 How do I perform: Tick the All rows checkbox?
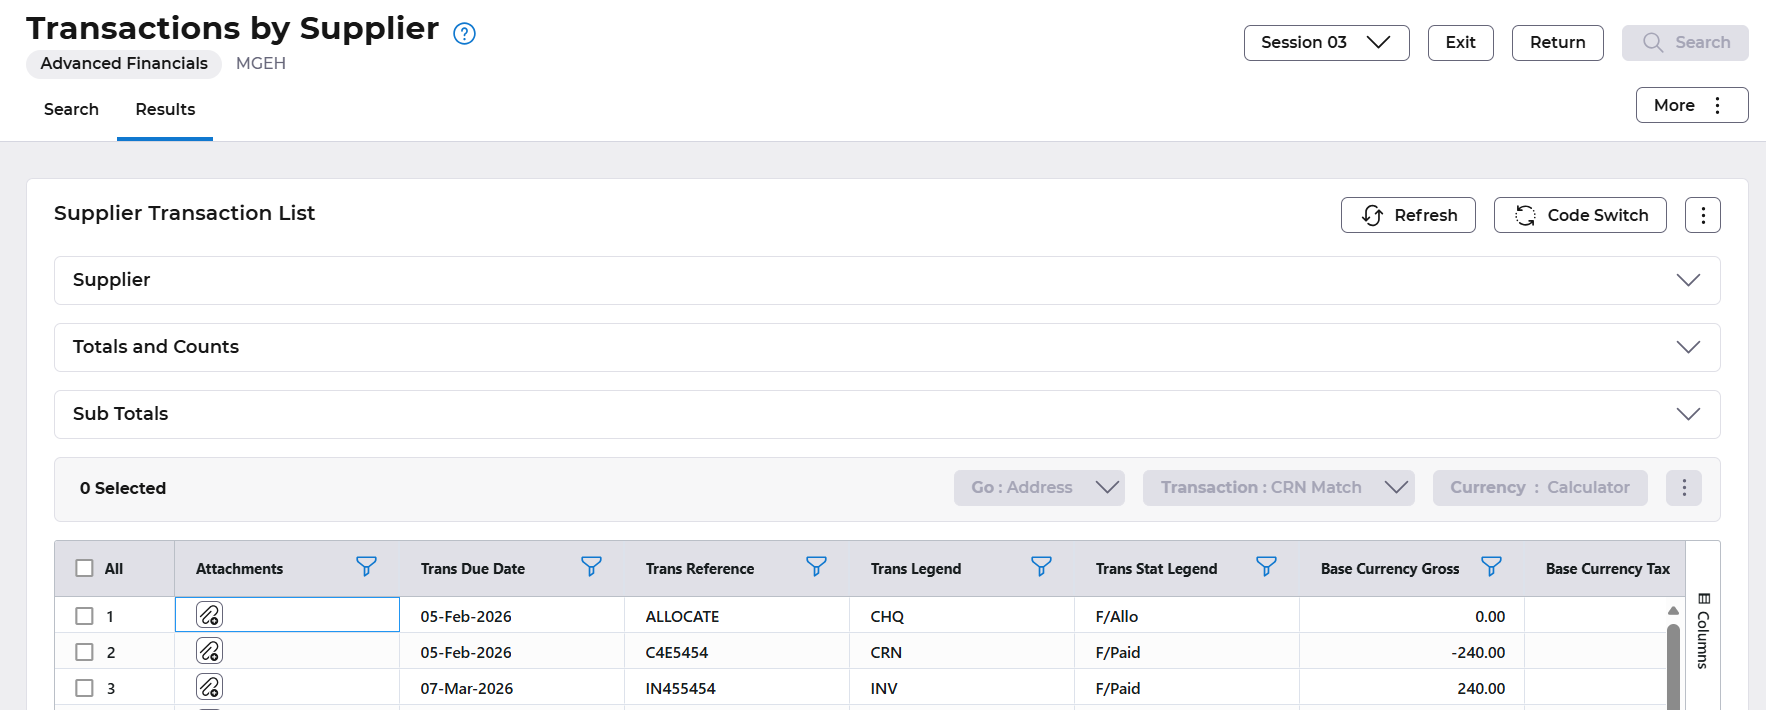point(85,568)
